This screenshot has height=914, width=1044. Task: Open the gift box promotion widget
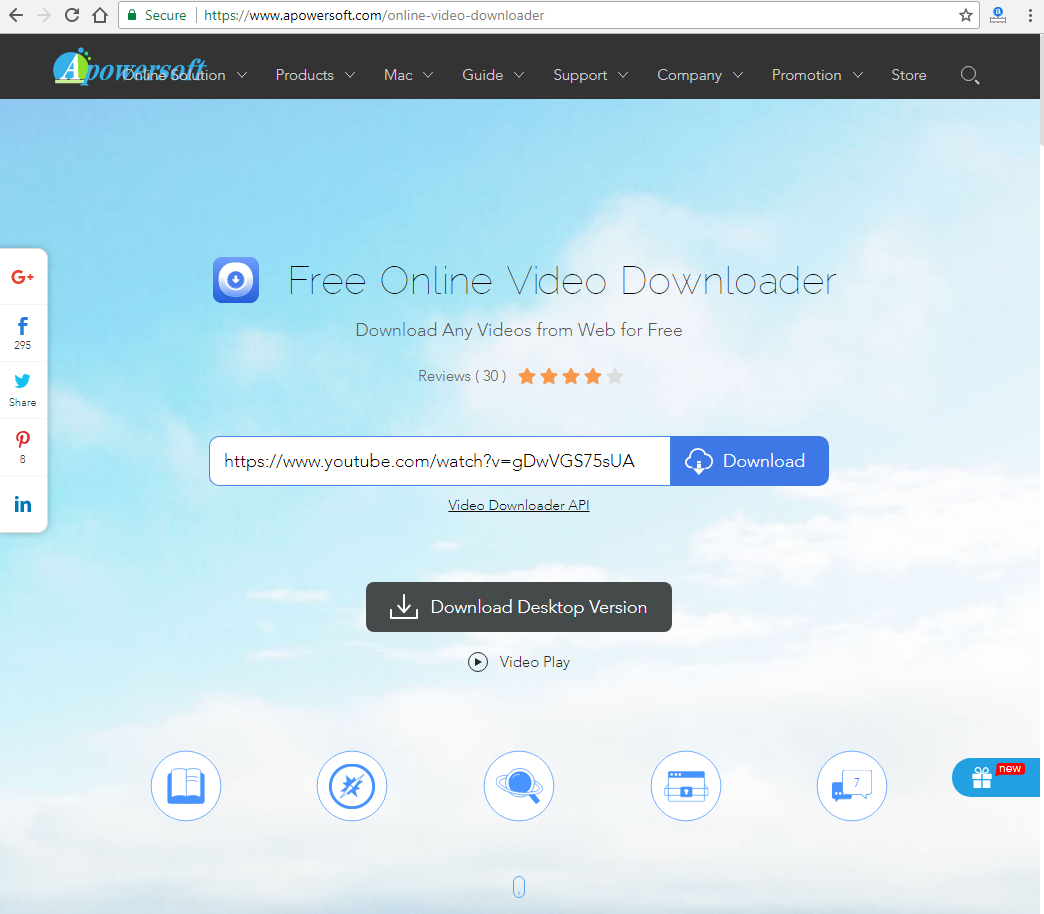[x=983, y=778]
